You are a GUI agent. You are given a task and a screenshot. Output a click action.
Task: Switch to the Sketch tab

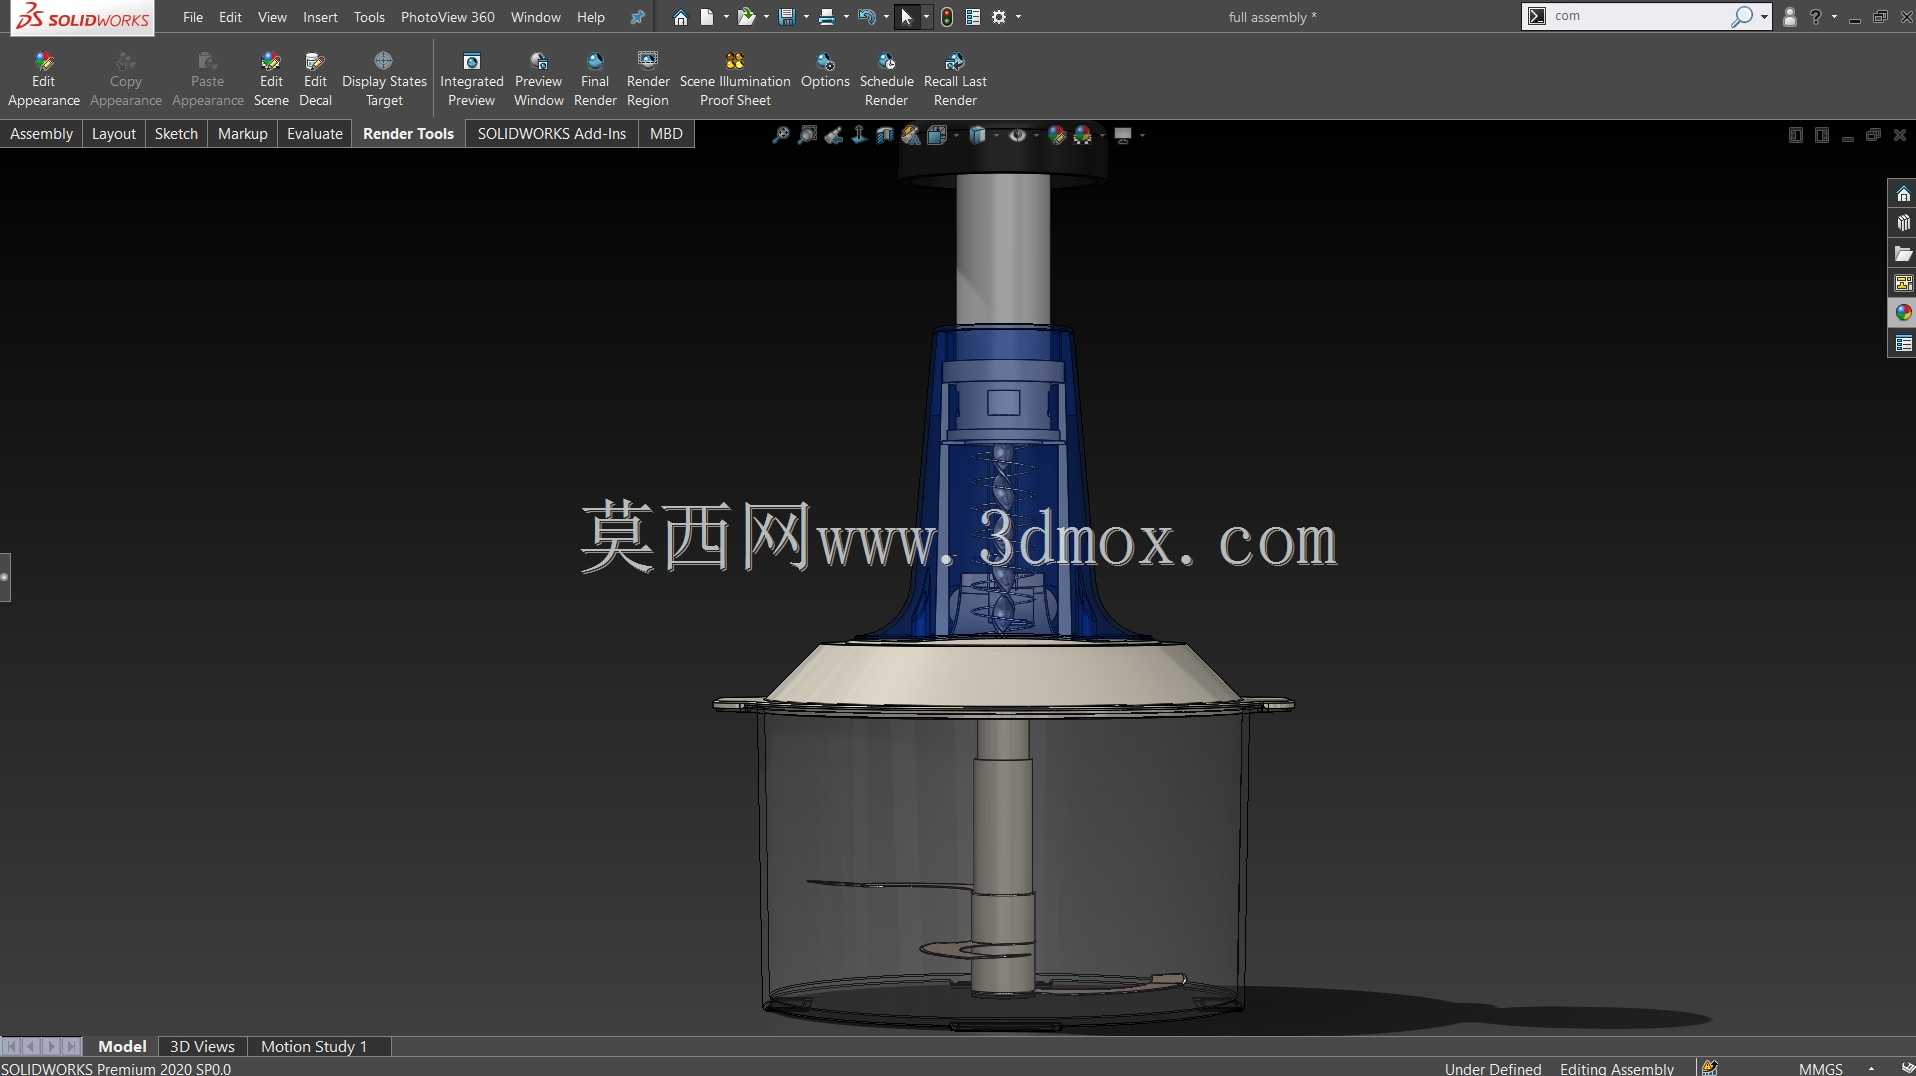[x=176, y=134]
